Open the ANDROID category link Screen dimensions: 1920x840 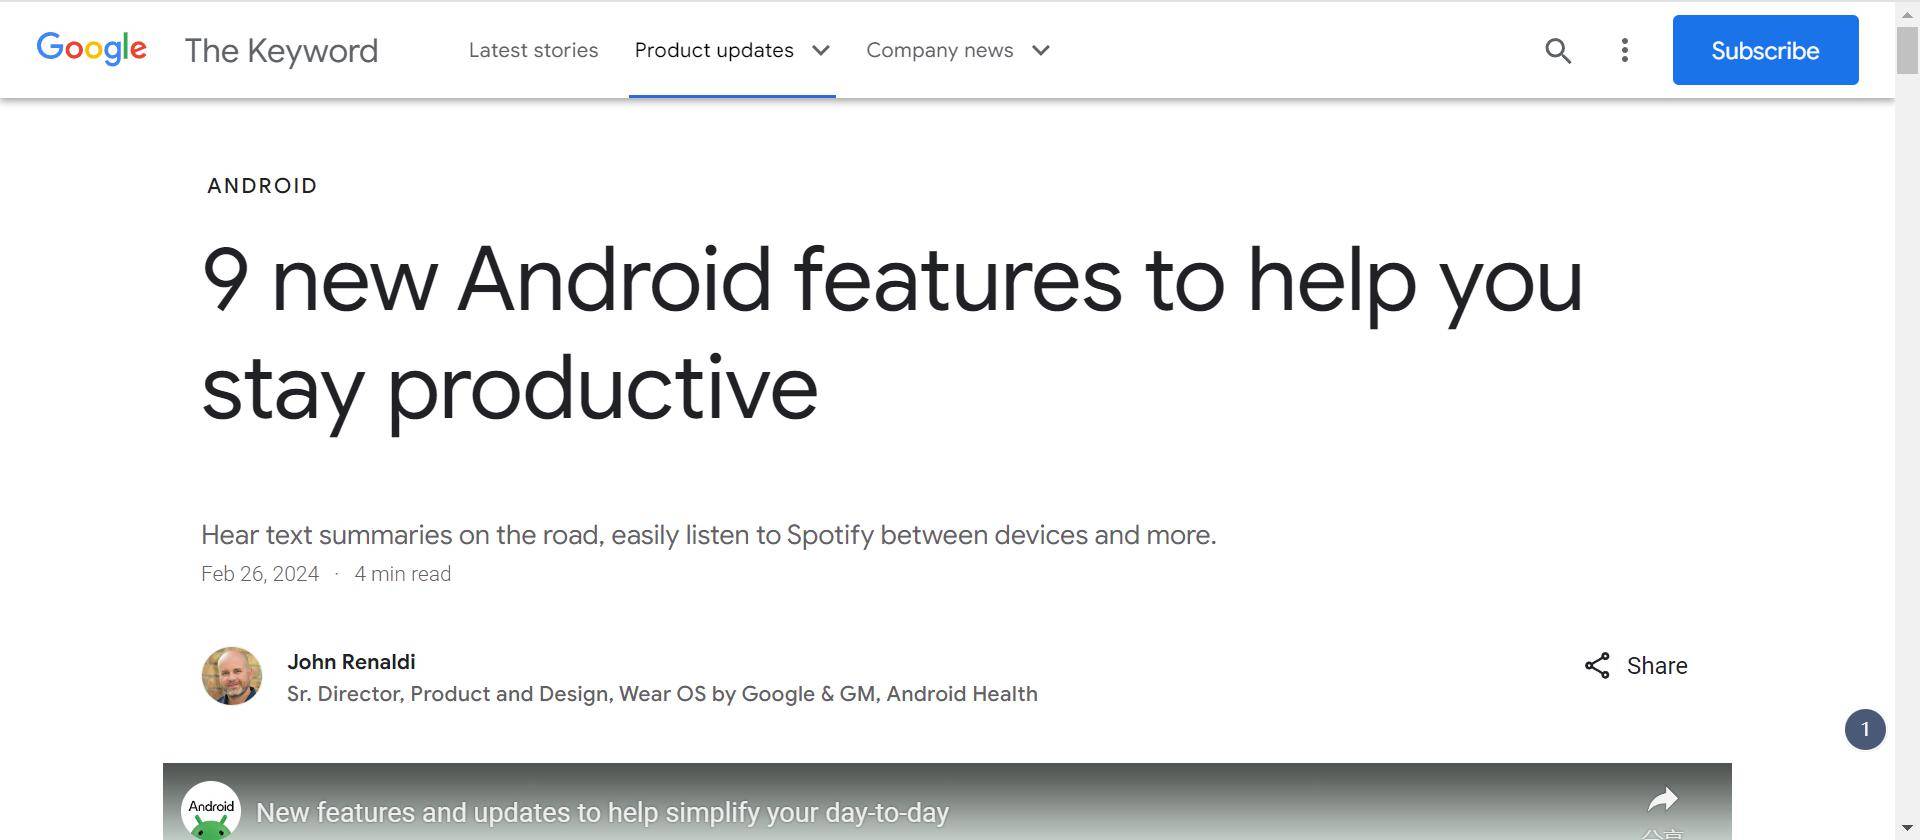[x=262, y=186]
